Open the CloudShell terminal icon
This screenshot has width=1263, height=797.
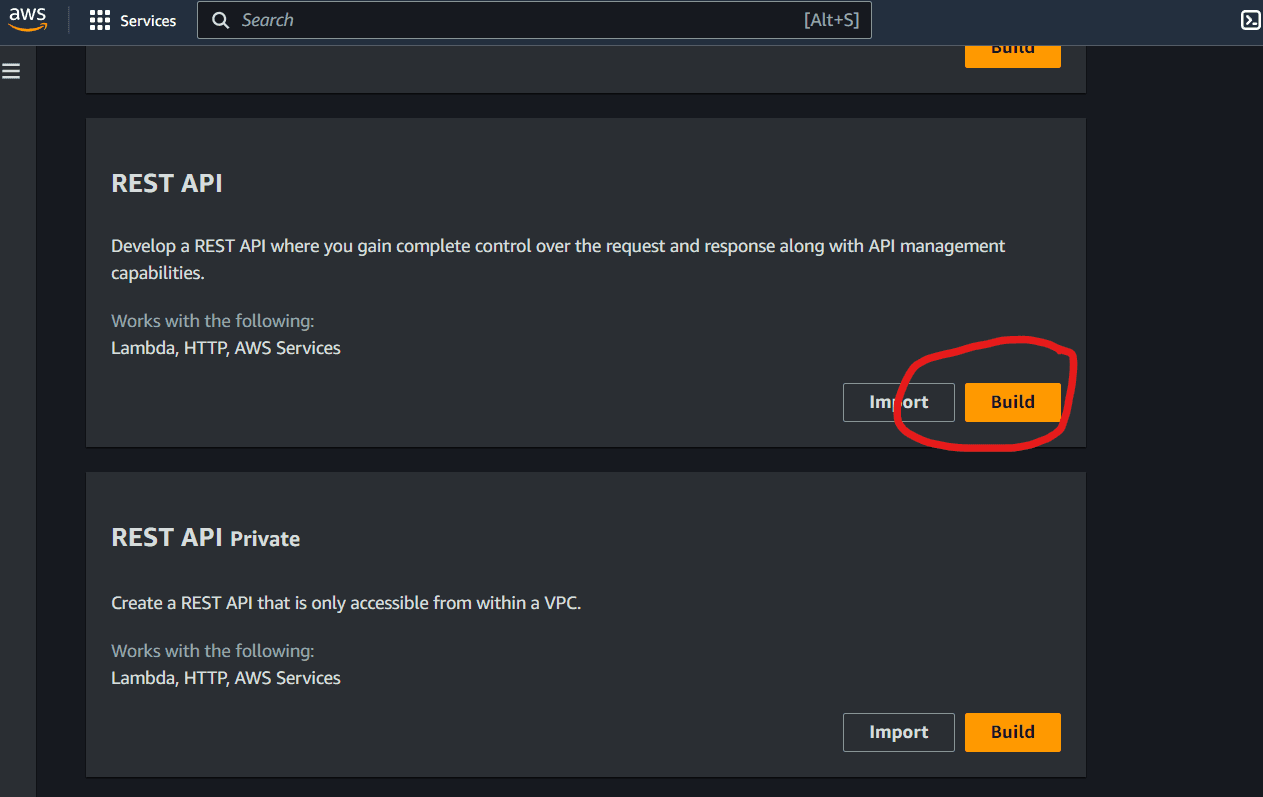[x=1250, y=20]
